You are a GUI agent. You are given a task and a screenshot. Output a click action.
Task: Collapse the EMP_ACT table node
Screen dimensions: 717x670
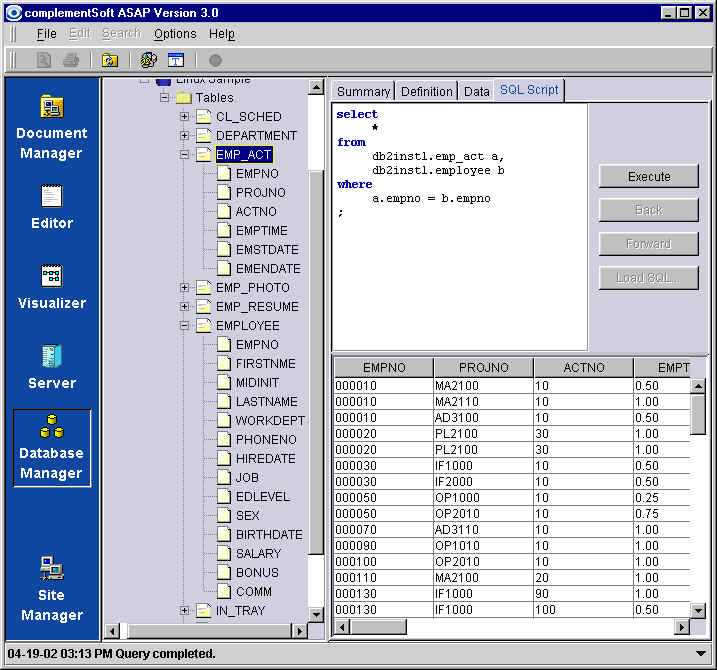(184, 155)
